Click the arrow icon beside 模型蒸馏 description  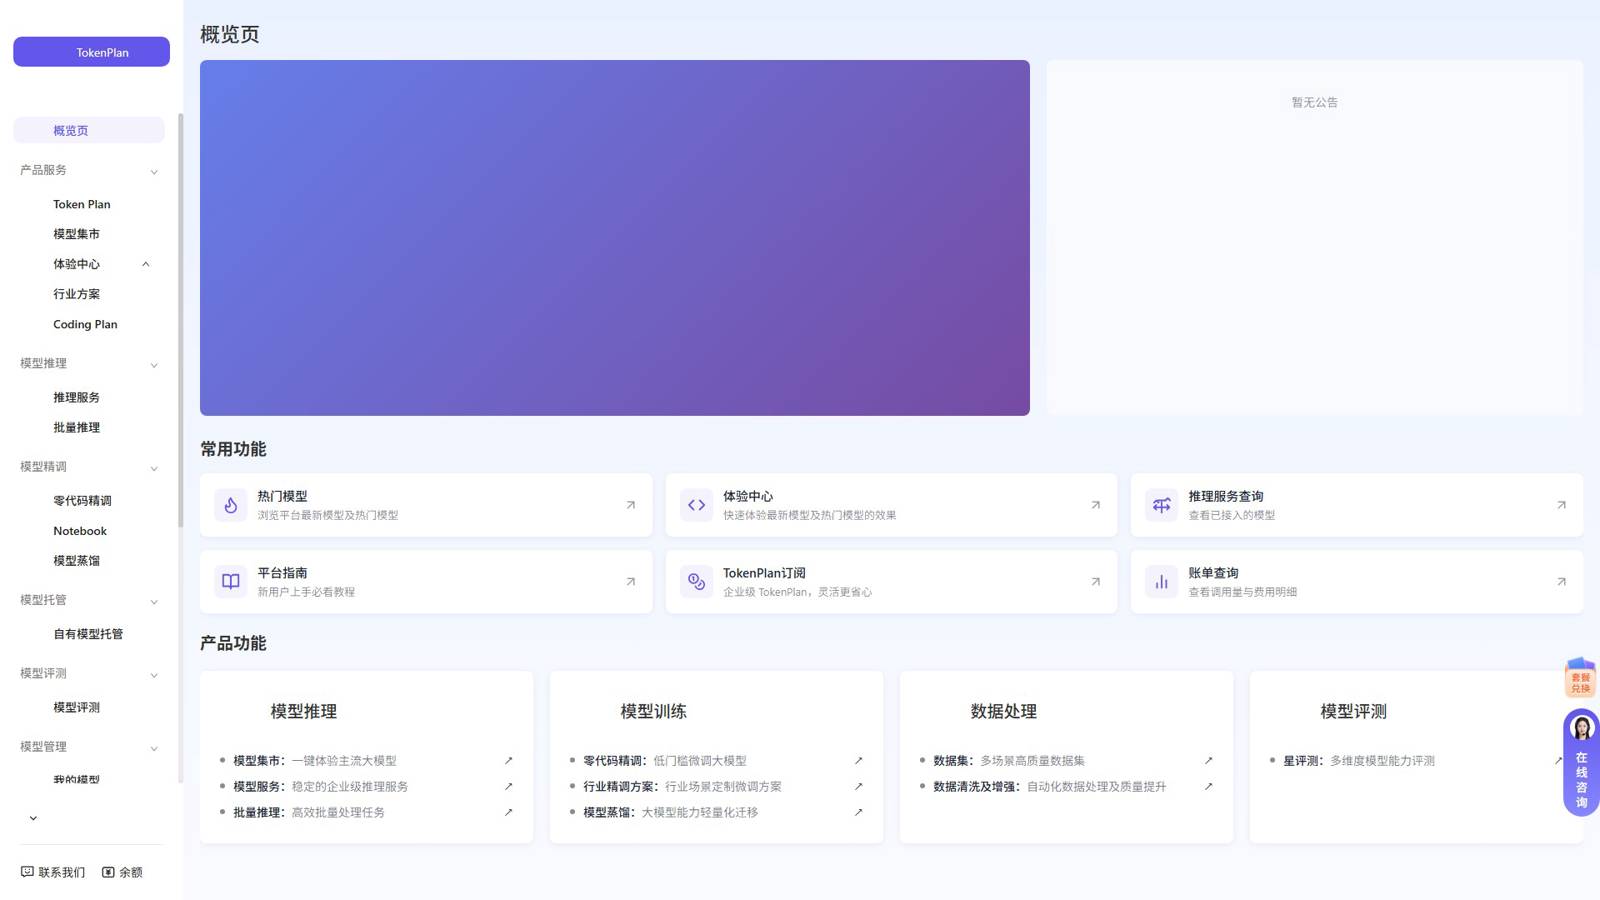(x=859, y=813)
